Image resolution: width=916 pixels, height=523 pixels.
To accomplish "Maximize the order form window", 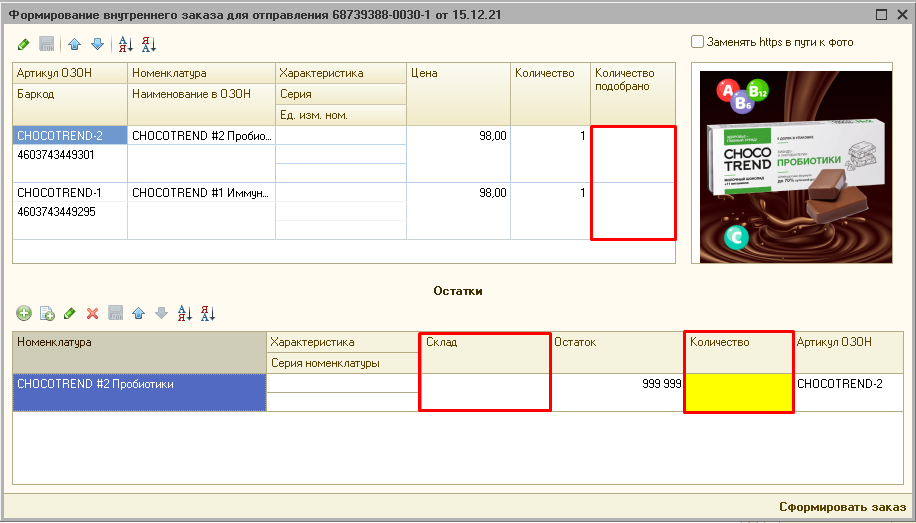I will pyautogui.click(x=882, y=15).
